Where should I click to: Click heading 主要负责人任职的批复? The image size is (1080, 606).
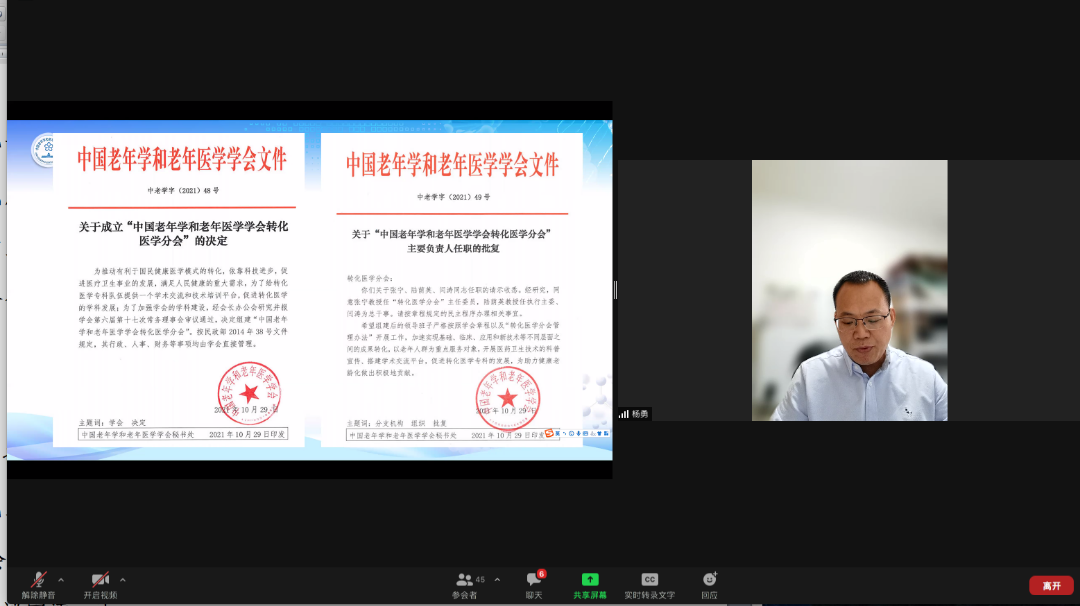[453, 249]
